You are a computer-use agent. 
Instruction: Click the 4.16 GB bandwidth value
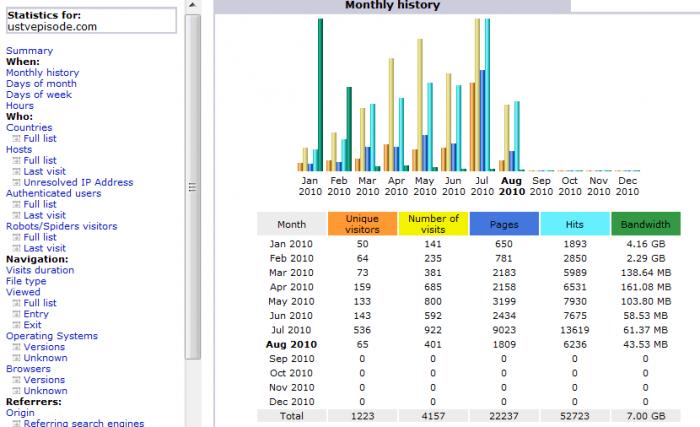pos(646,244)
